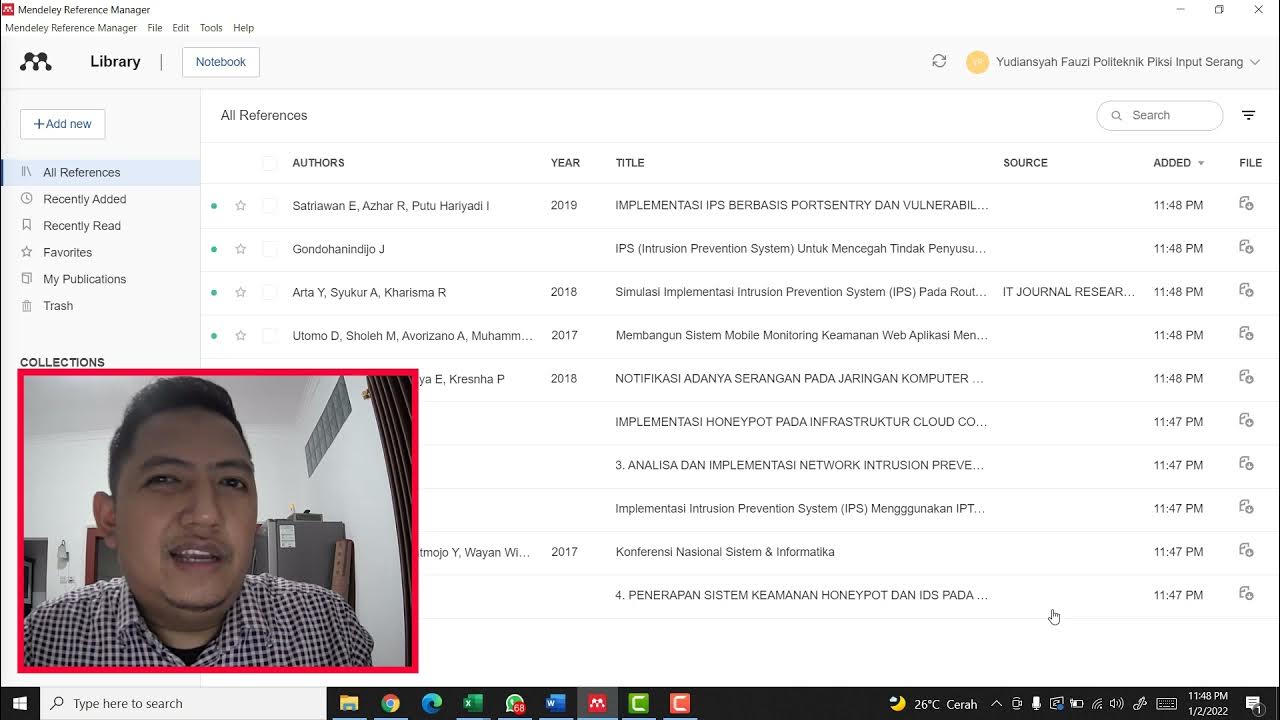
Task: Favorite the Arta Y reference star
Action: (240, 292)
